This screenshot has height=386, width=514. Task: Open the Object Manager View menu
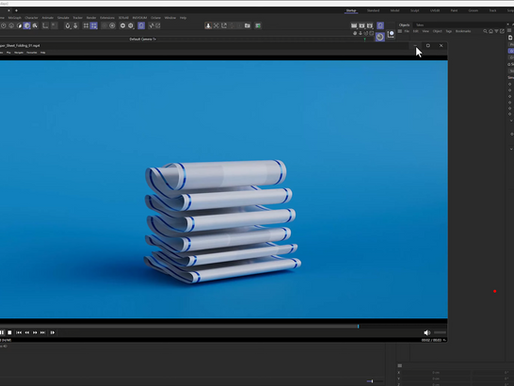426,31
